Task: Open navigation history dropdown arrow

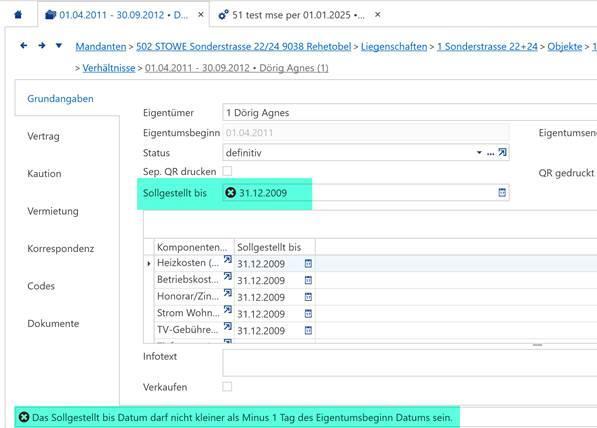Action: [x=59, y=46]
